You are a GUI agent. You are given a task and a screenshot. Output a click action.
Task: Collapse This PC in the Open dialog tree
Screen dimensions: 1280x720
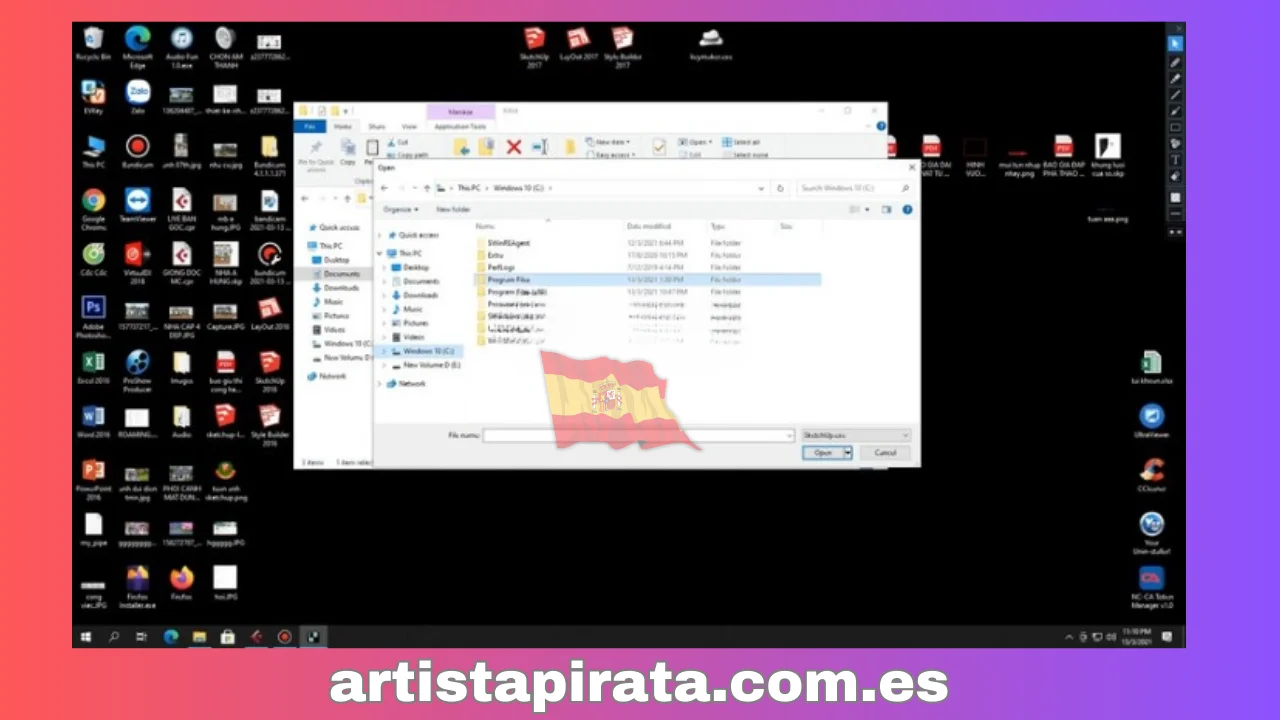pos(380,254)
